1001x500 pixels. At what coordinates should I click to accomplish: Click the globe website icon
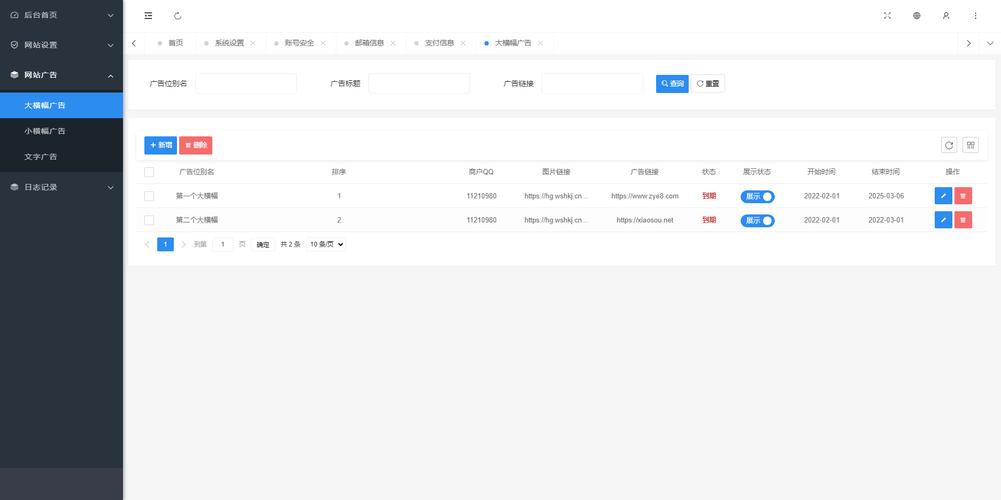click(916, 16)
